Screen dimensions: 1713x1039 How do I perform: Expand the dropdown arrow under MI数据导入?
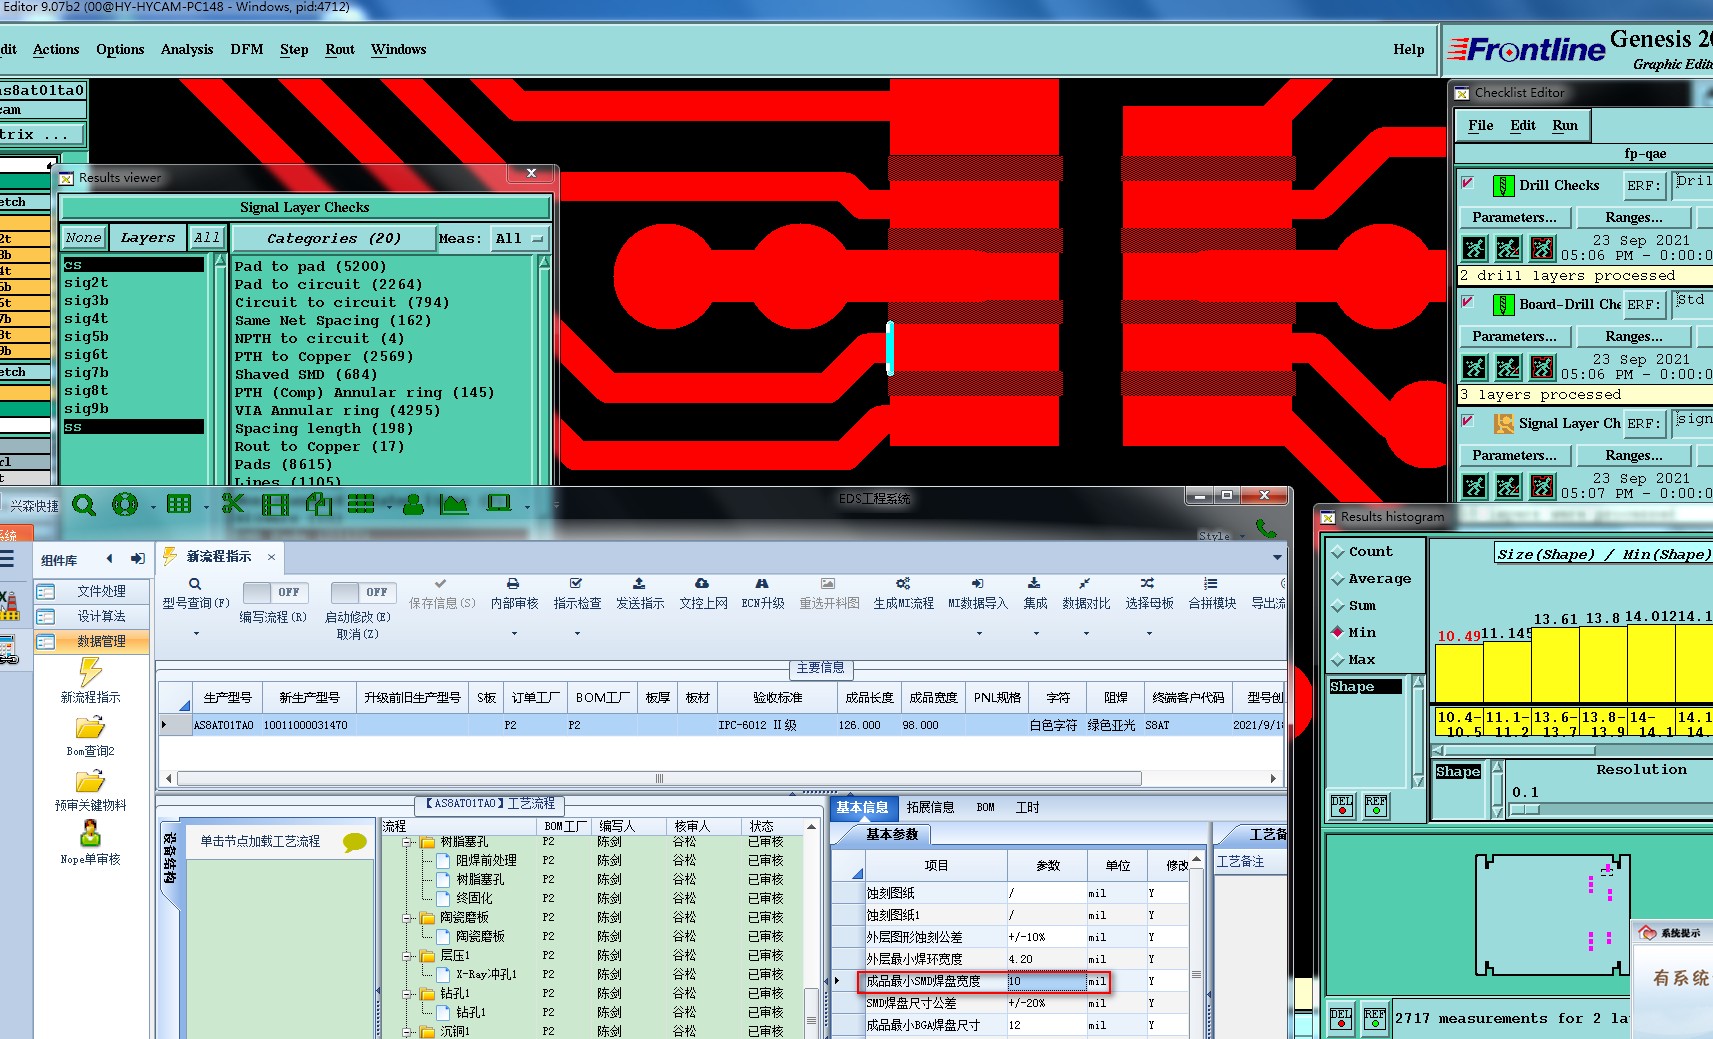979,633
